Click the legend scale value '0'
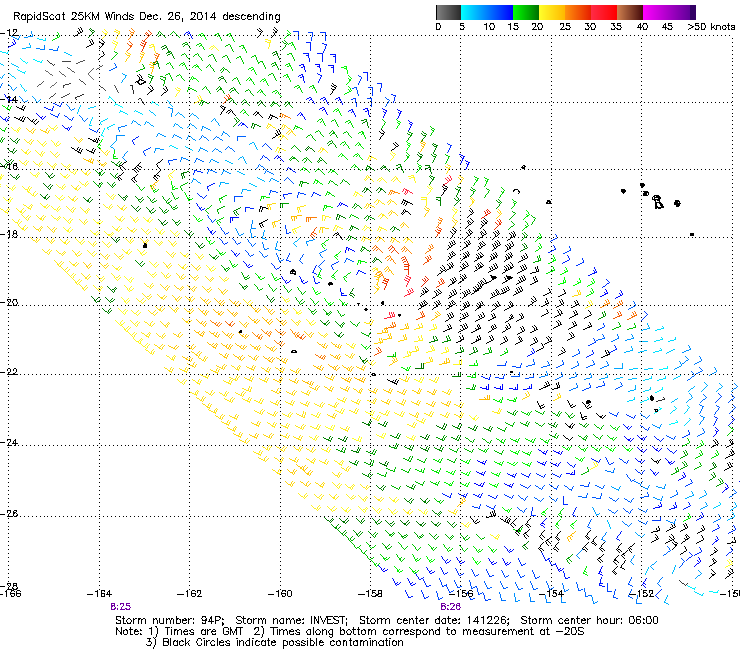740x650 pixels. [438, 27]
